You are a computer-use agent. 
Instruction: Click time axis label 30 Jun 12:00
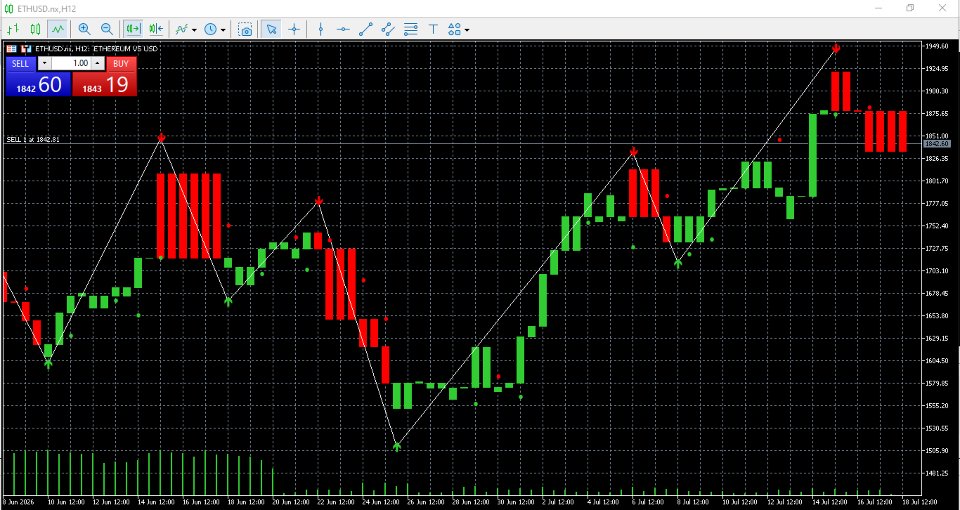point(516,502)
